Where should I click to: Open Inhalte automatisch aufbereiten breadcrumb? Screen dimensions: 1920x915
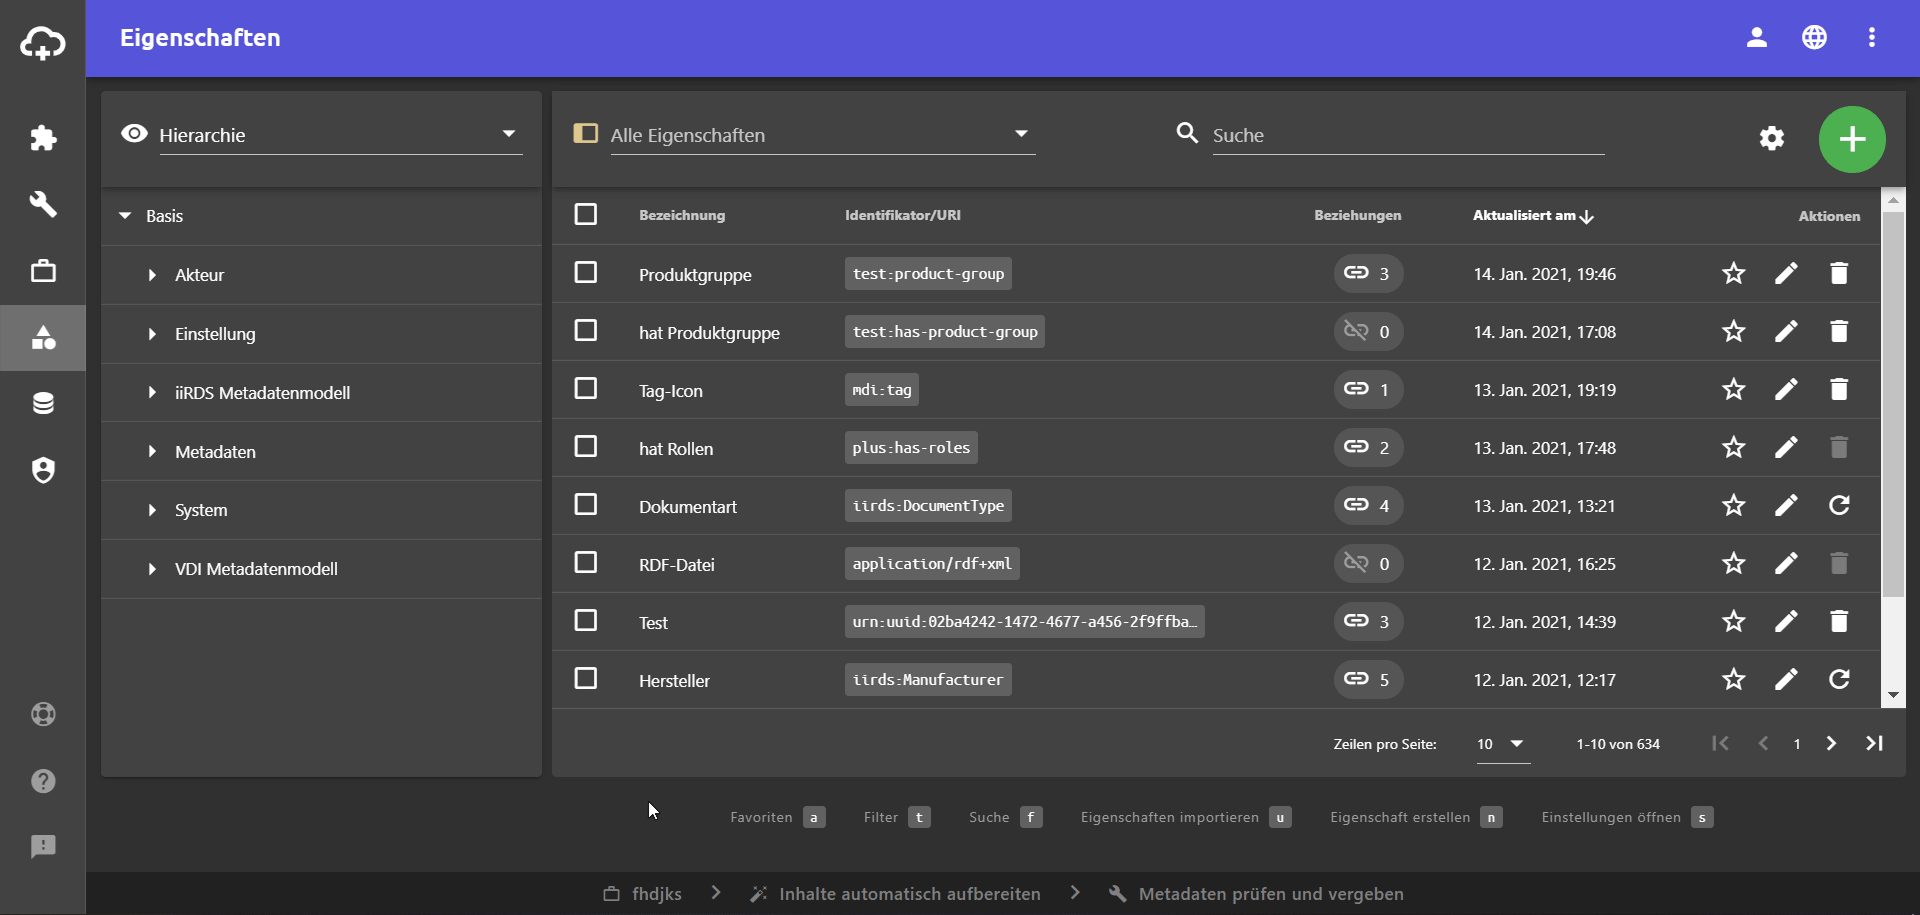click(895, 894)
